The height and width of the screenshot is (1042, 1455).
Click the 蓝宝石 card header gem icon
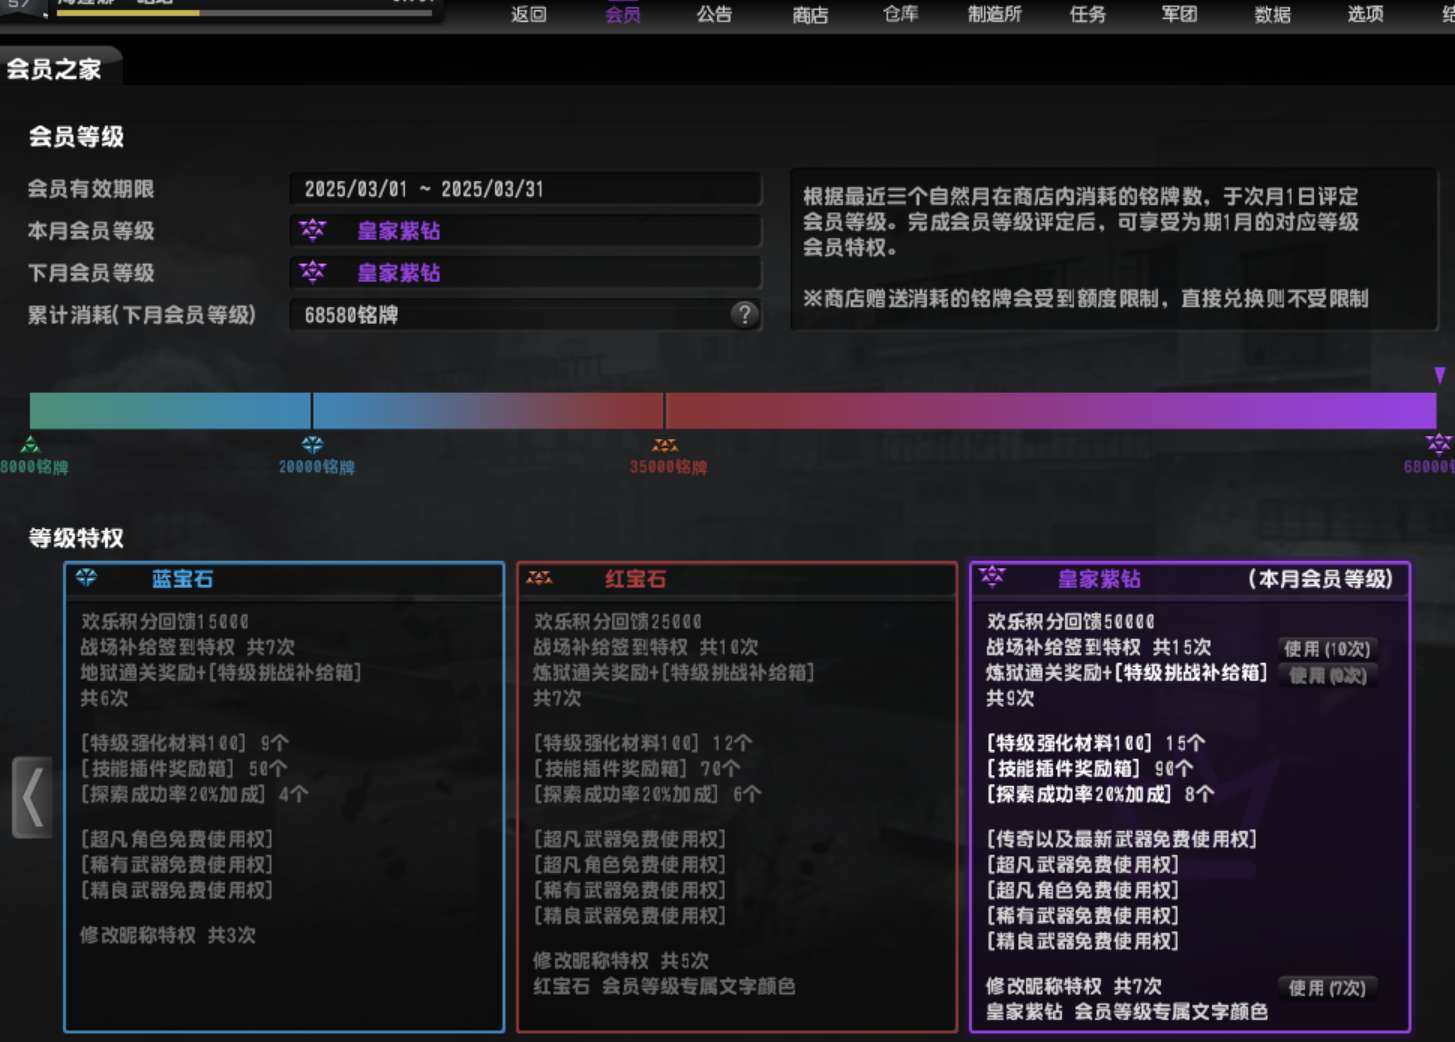(x=87, y=578)
